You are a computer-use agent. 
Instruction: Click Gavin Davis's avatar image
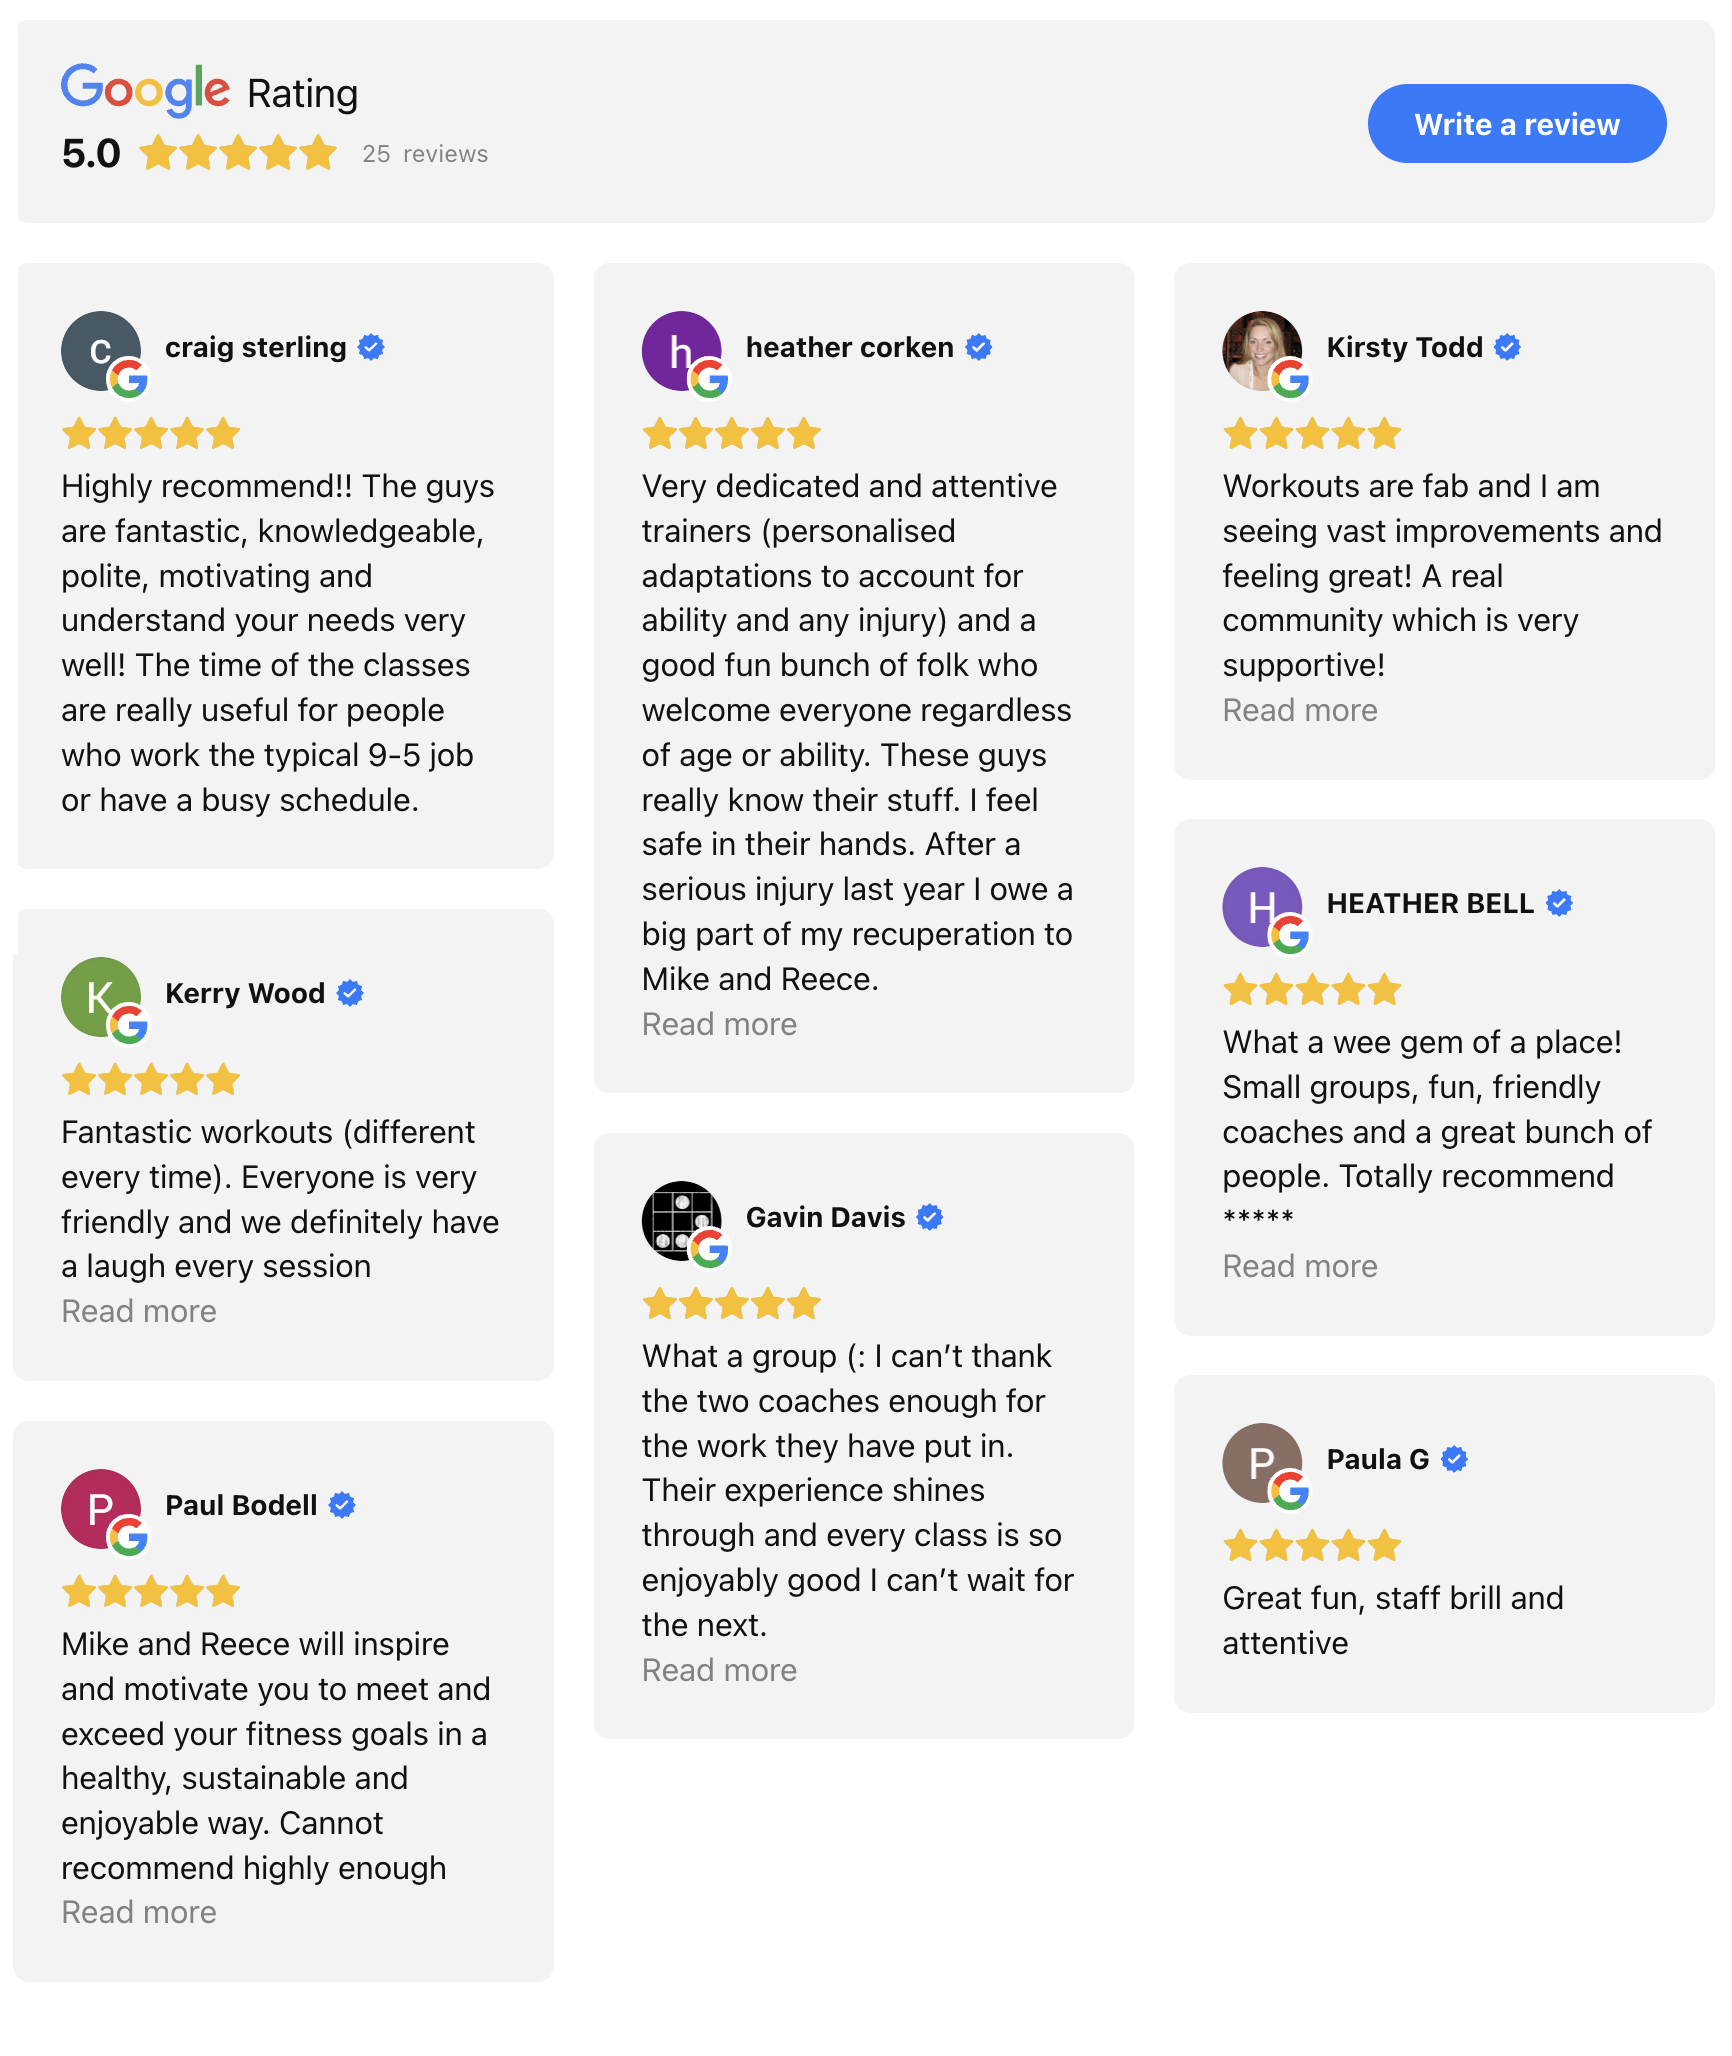pyautogui.click(x=681, y=1220)
